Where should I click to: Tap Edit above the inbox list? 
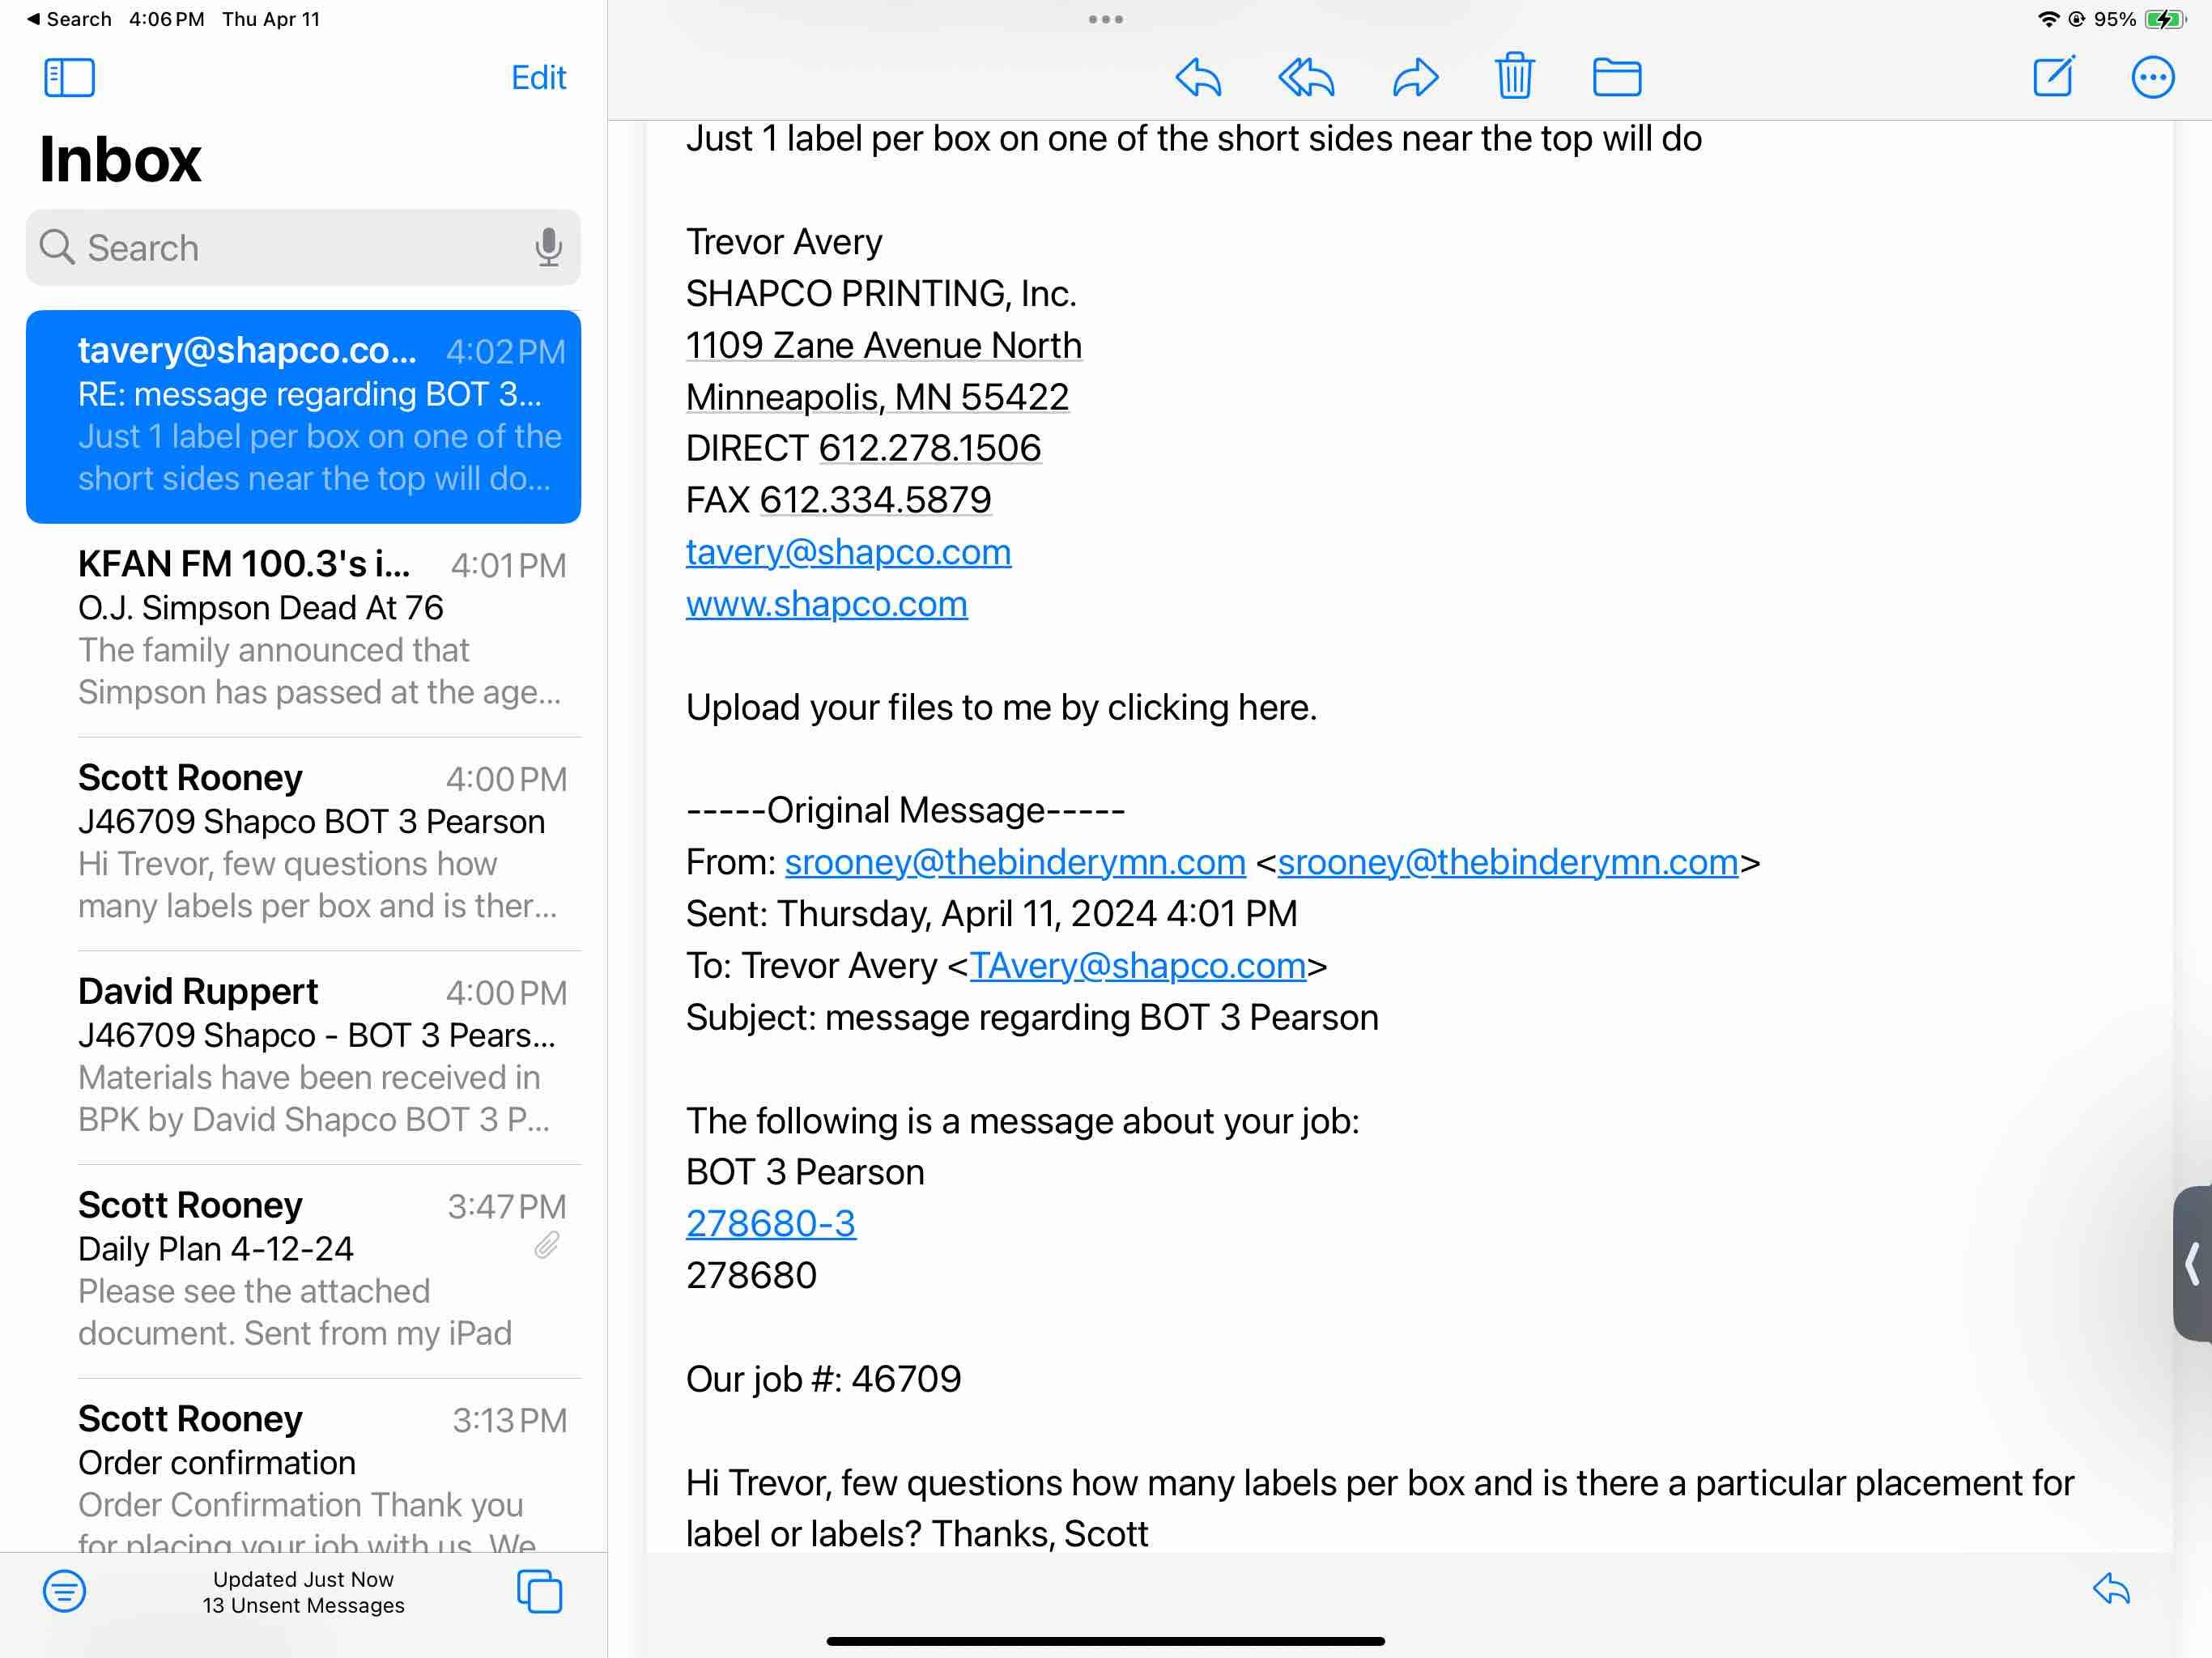click(538, 77)
